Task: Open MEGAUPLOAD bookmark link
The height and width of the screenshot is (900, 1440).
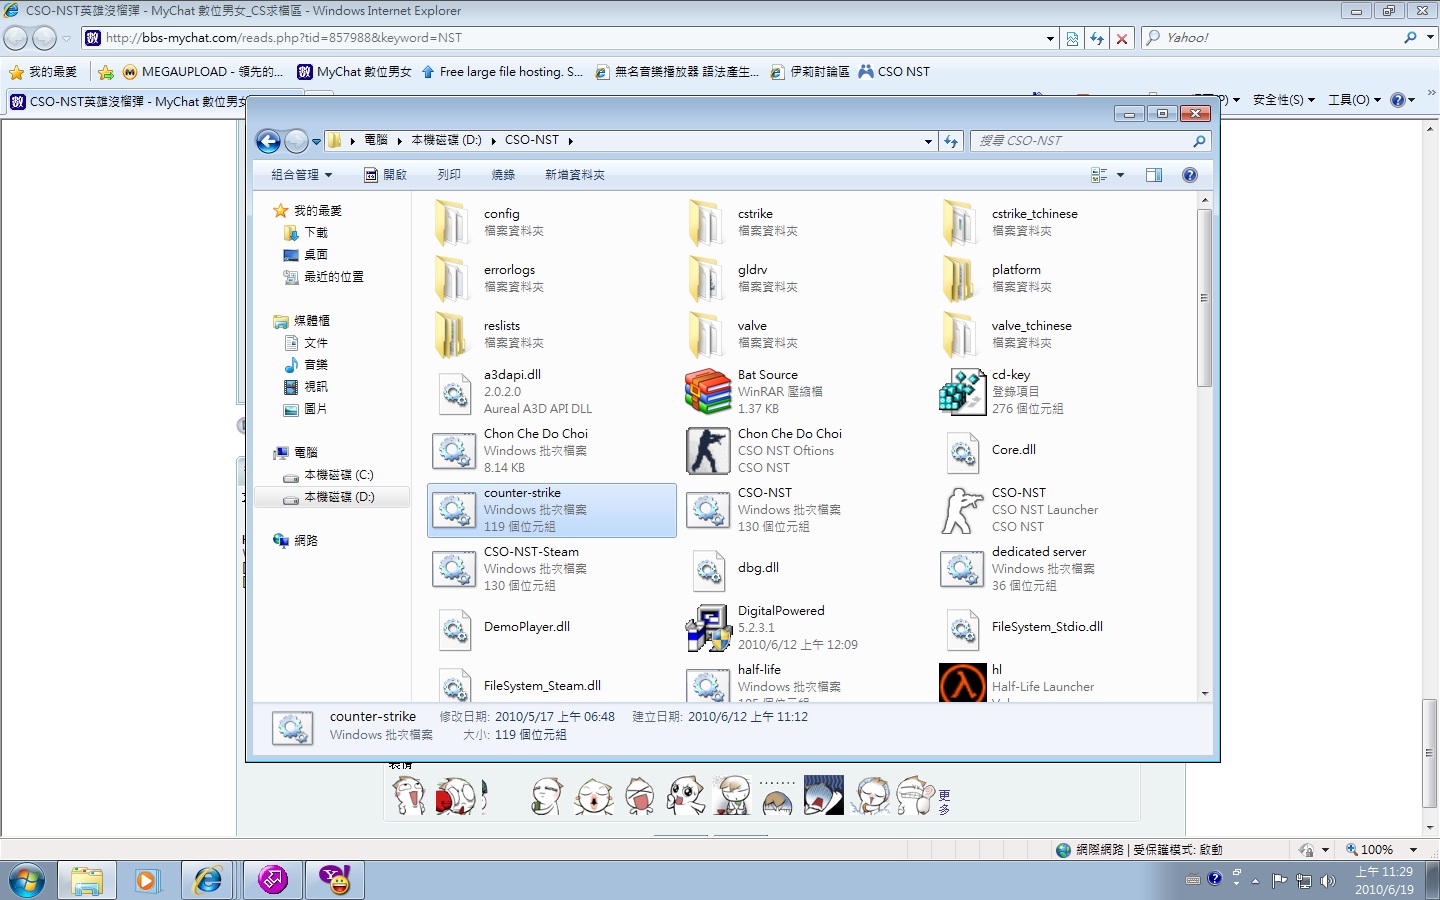Action: click(203, 72)
